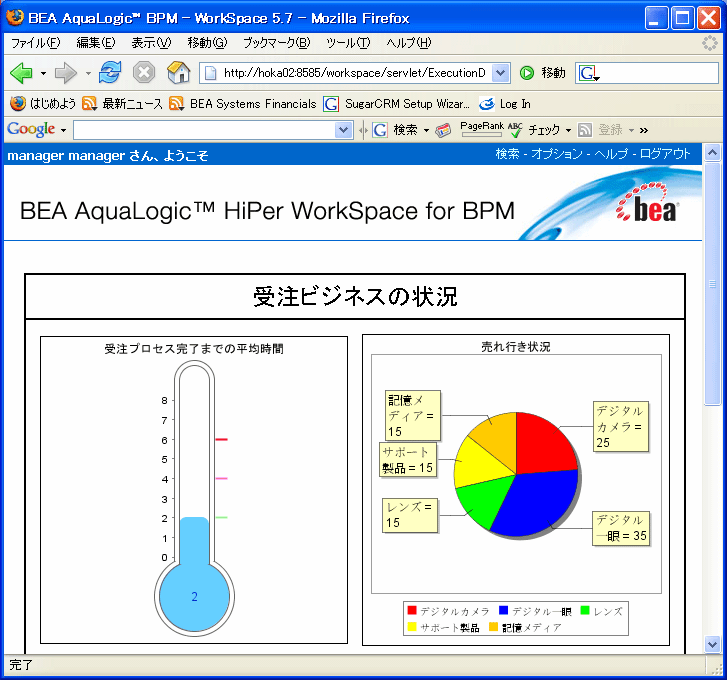Click the yellow サポート製品 legend swatch

tap(412, 627)
